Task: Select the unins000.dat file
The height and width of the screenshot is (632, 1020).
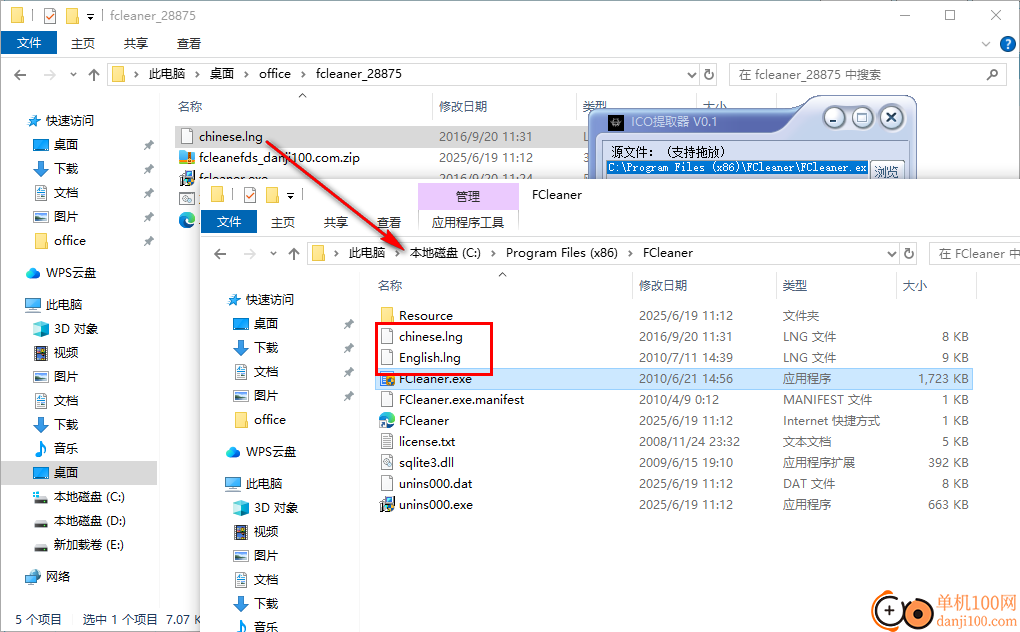Action: tap(435, 483)
